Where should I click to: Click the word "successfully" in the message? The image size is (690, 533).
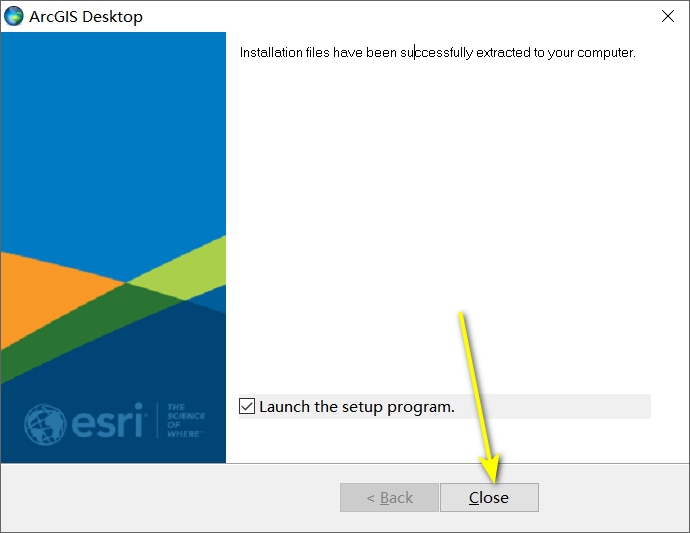pos(437,53)
